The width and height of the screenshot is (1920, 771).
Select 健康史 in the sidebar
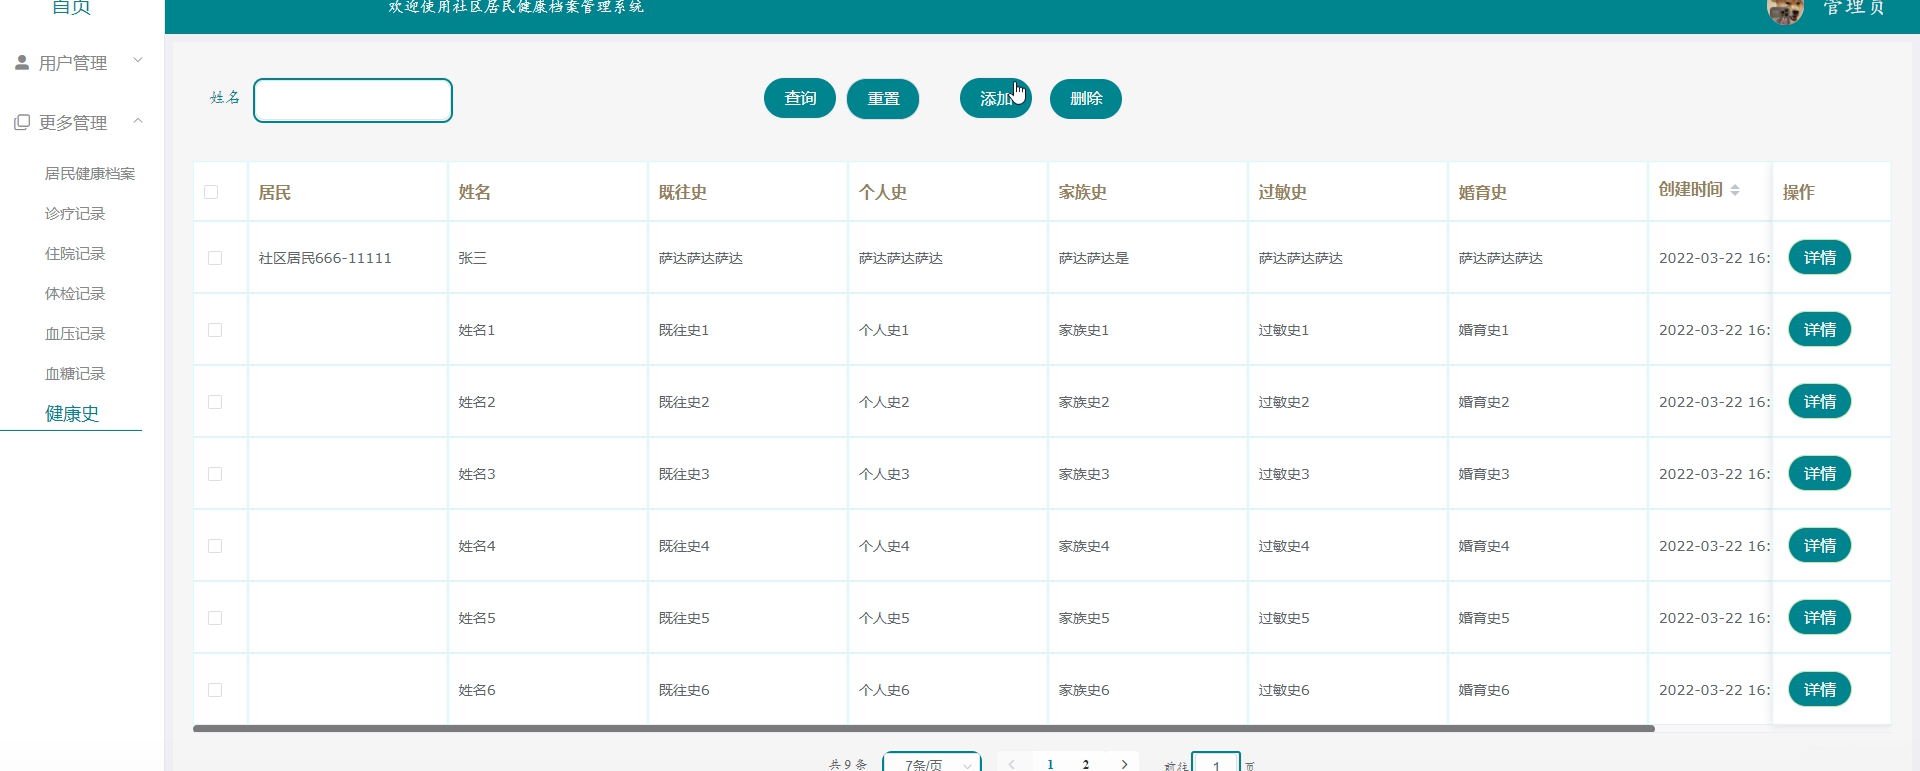tap(72, 414)
